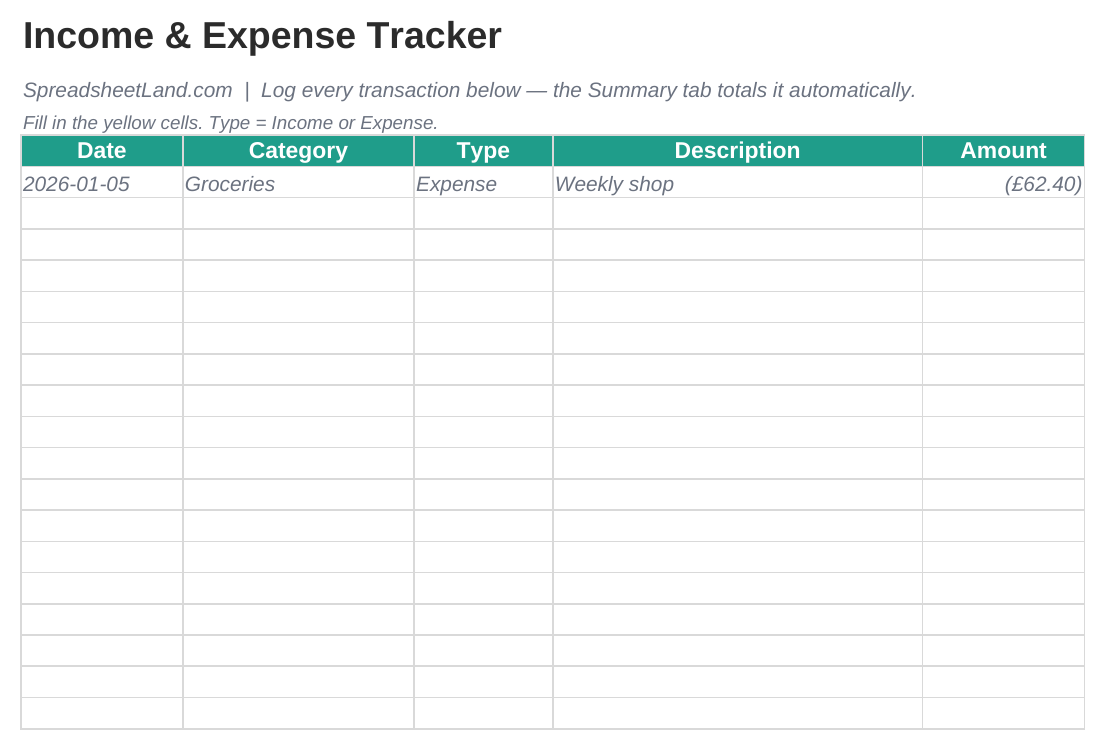Select the Expense type cell

pyautogui.click(x=483, y=183)
